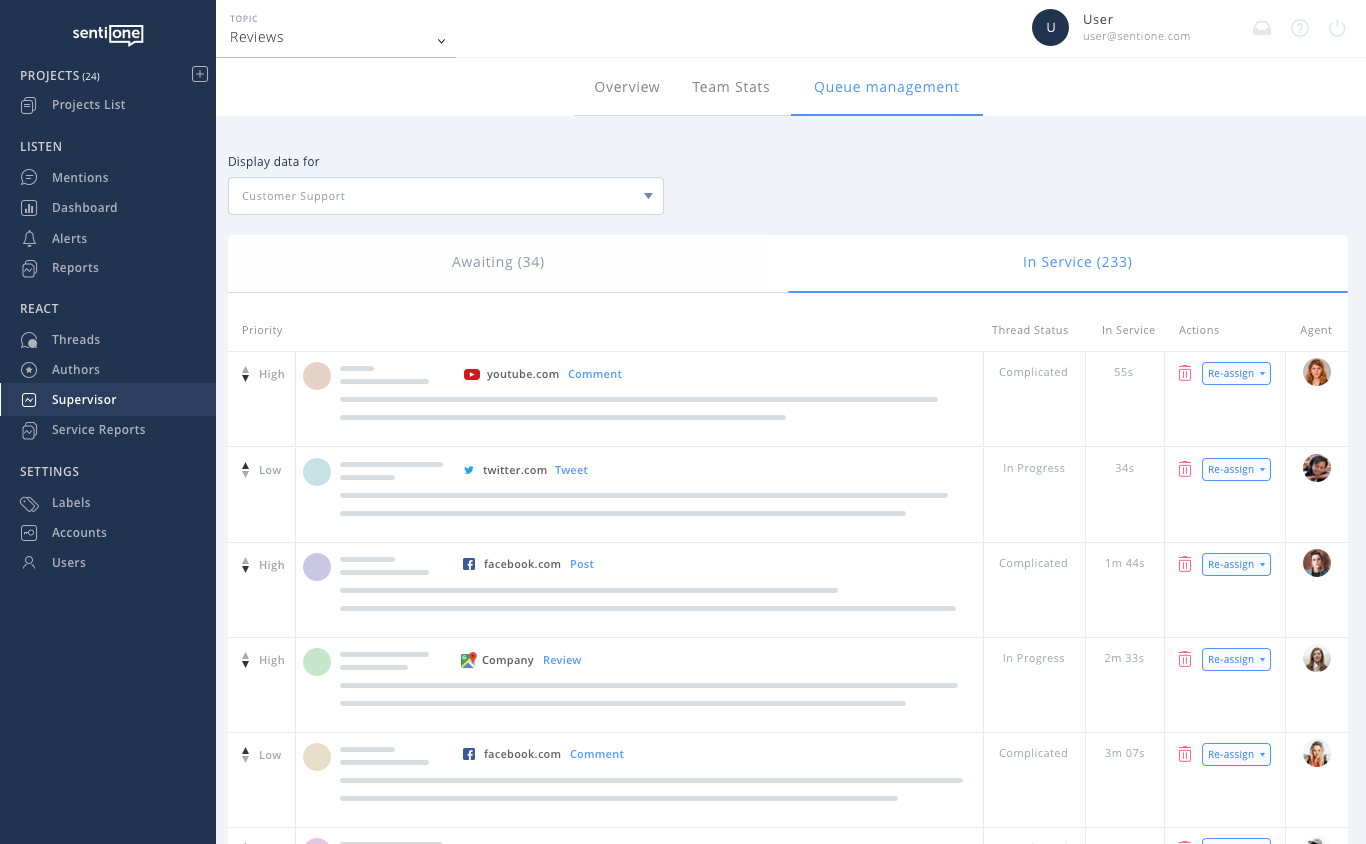
Task: Open Labels under Settings
Action: [71, 502]
